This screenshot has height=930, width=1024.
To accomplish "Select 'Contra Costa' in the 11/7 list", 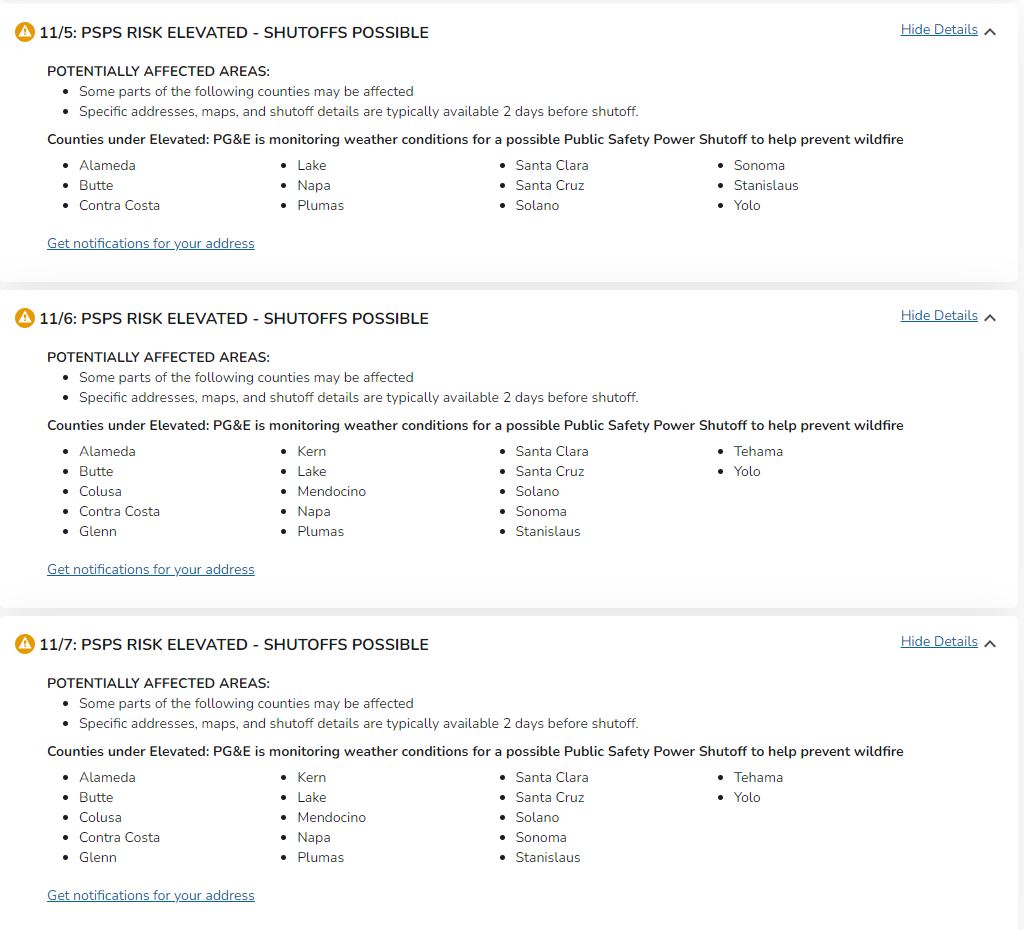I will coord(120,837).
